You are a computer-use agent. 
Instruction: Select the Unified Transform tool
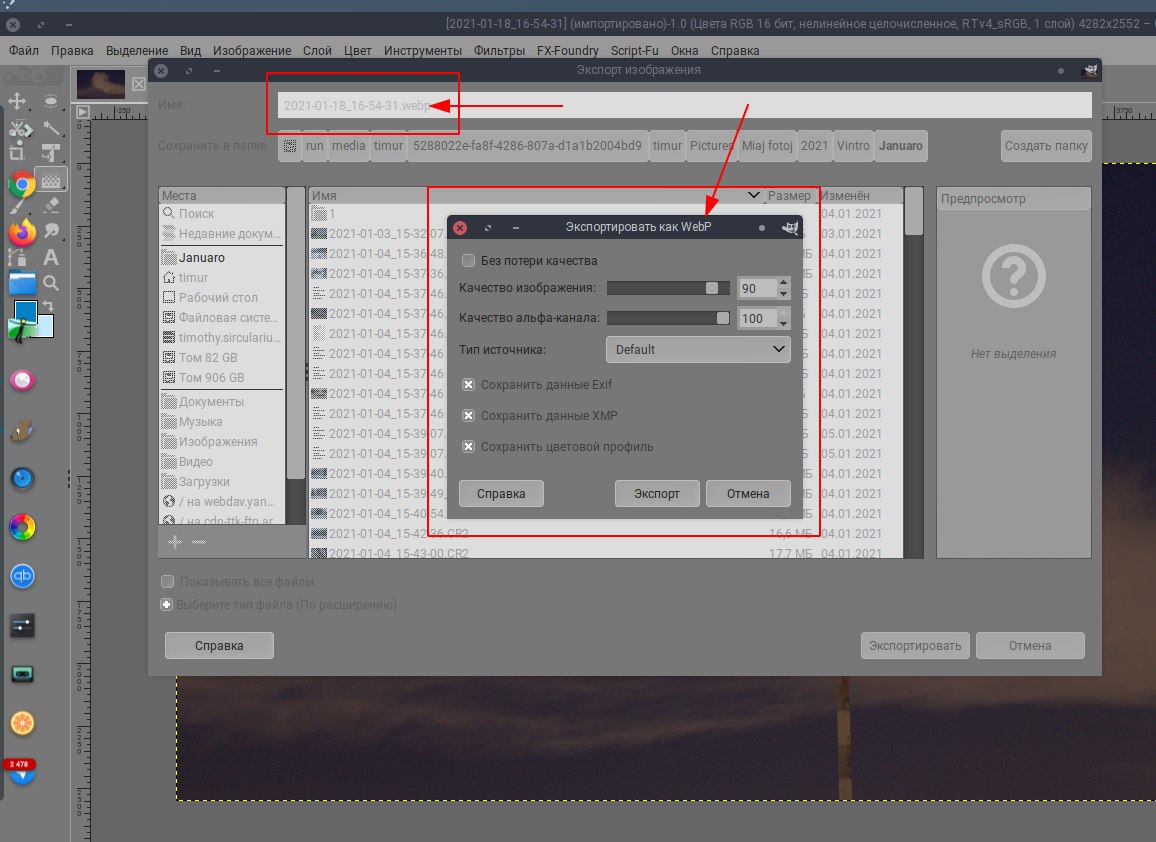point(51,153)
